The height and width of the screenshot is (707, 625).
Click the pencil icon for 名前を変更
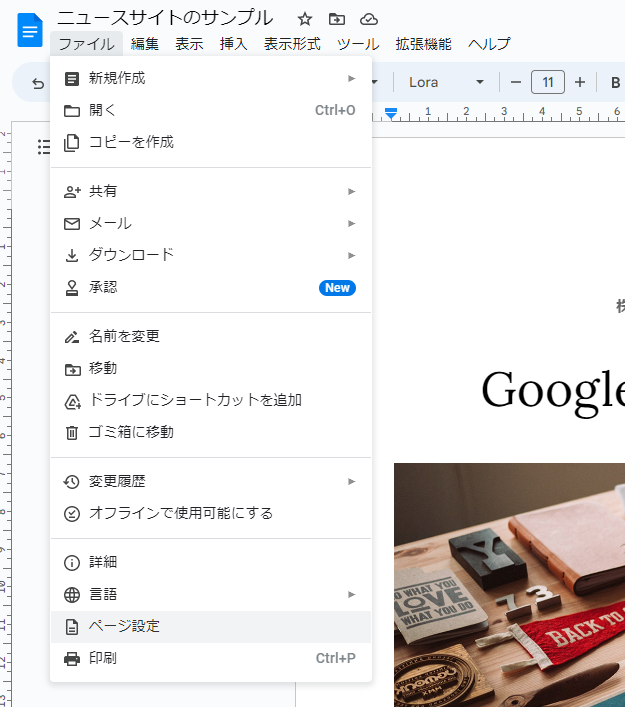coord(72,337)
